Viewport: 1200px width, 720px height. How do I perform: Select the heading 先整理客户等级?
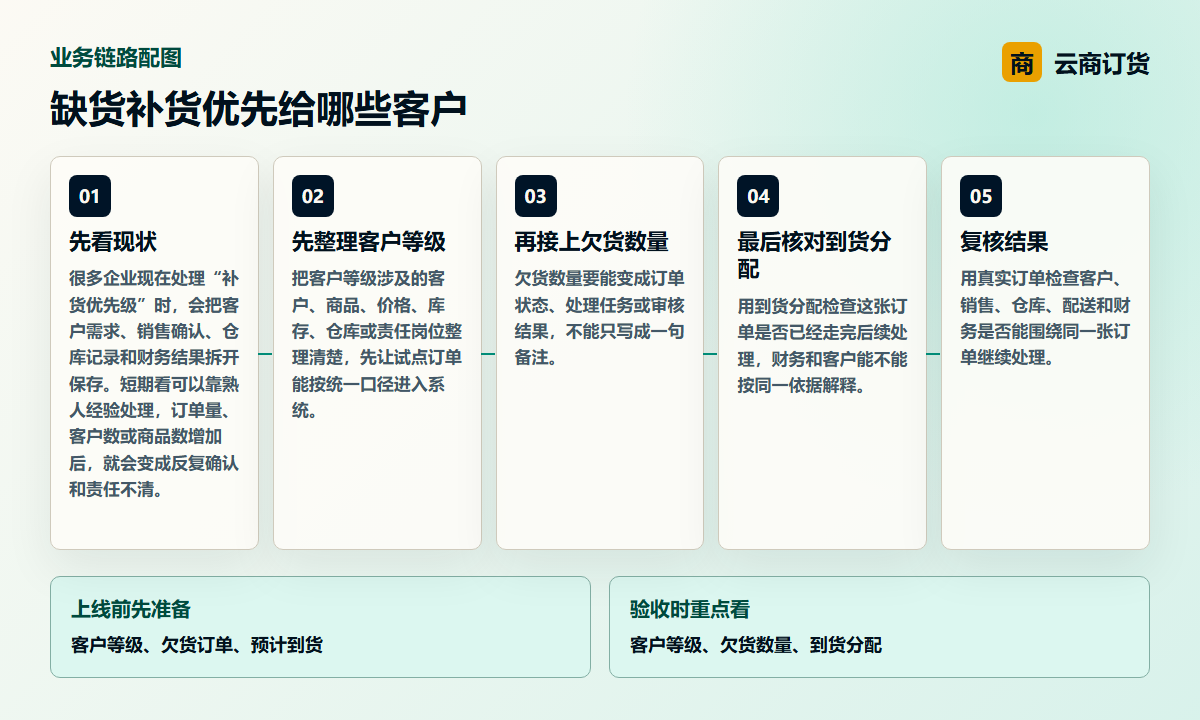[369, 242]
